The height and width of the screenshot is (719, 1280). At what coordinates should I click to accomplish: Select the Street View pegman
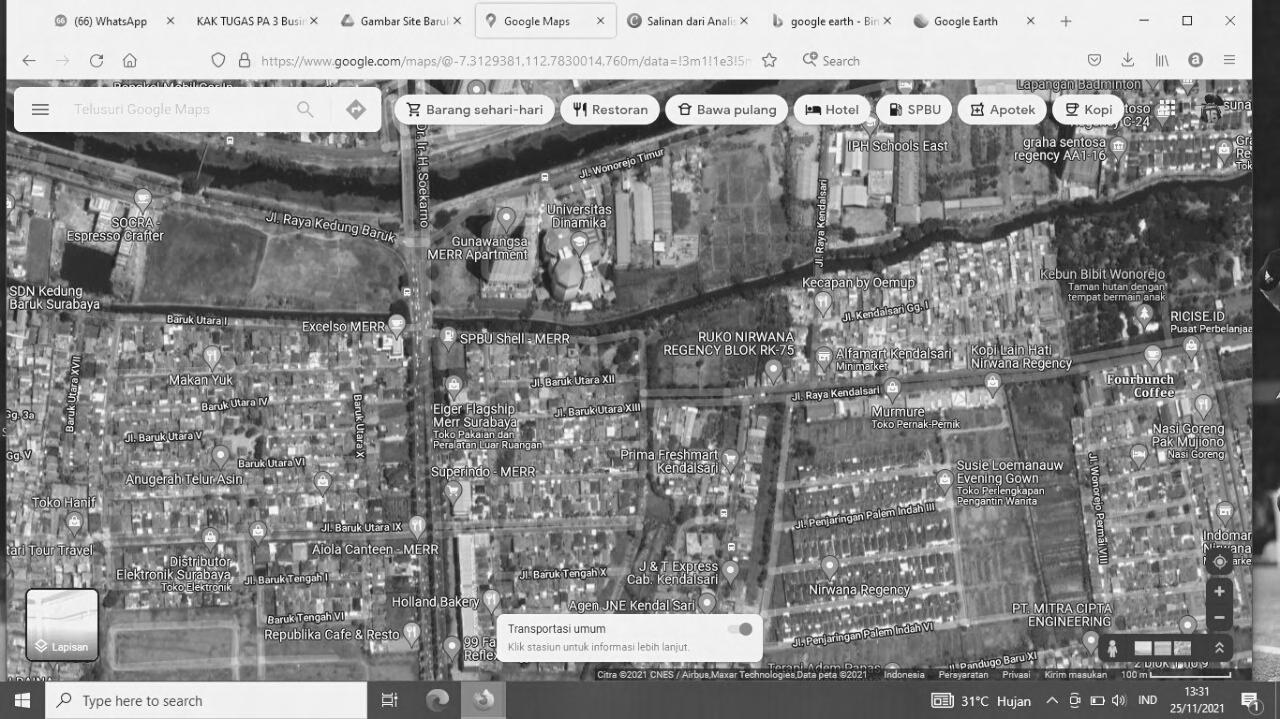point(1112,648)
